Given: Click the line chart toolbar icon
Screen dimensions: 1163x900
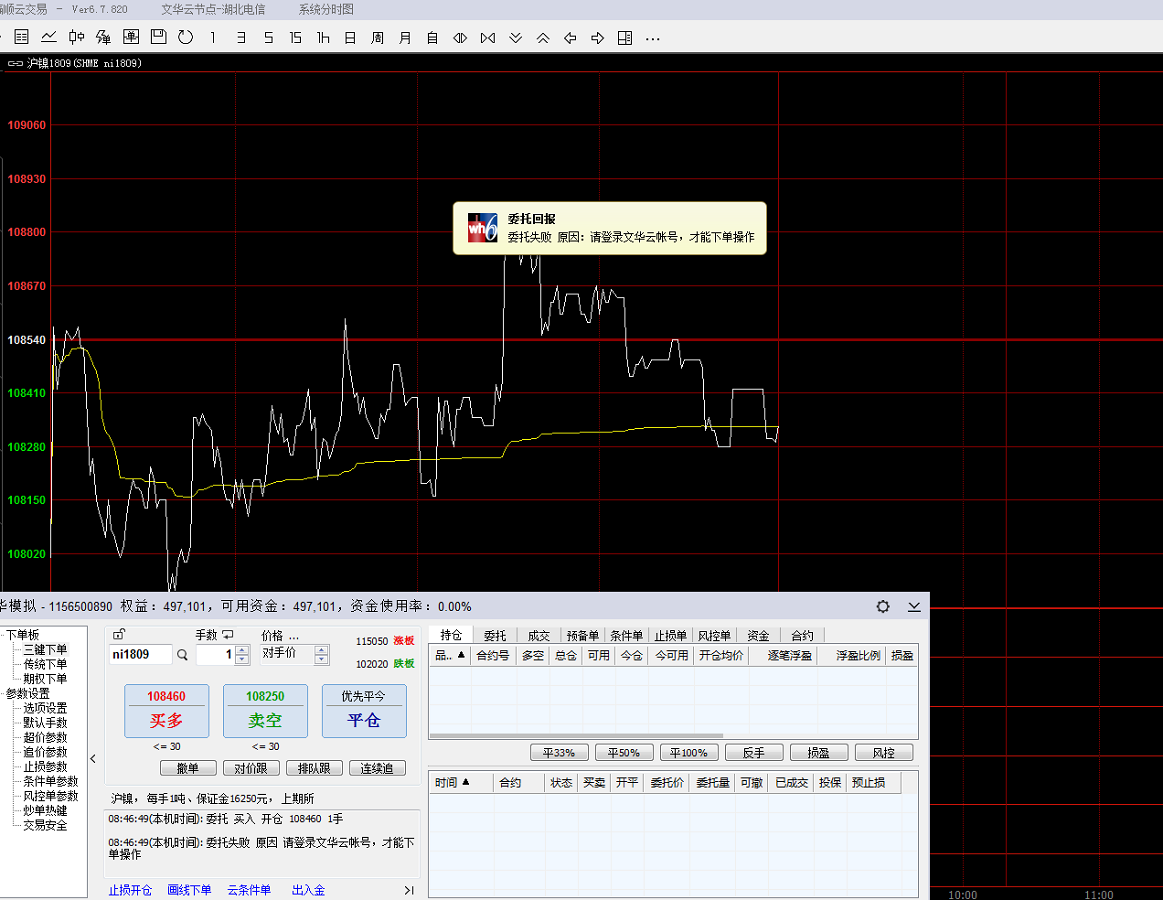Looking at the screenshot, I should point(49,38).
